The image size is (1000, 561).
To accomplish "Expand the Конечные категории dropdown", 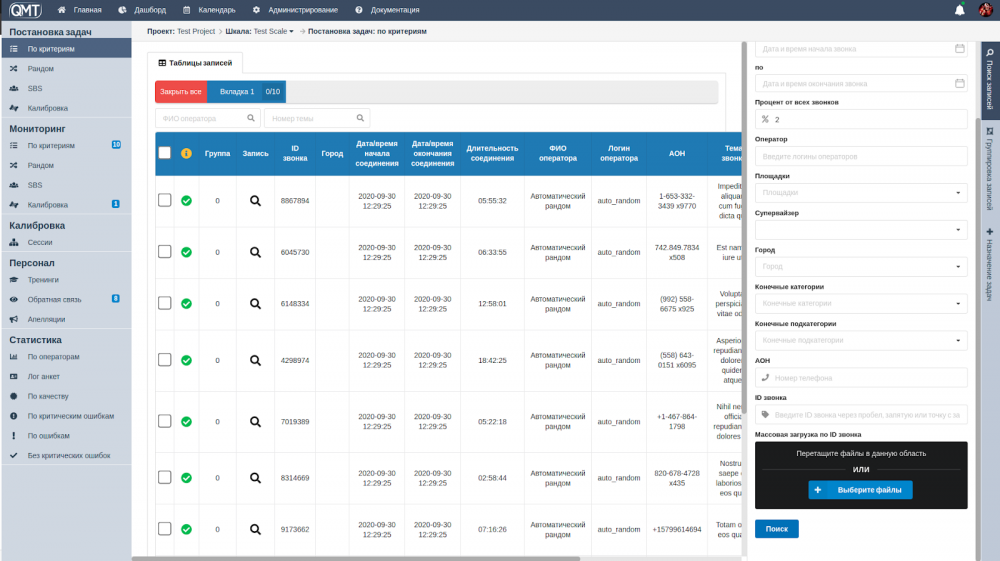I will click(x=861, y=303).
